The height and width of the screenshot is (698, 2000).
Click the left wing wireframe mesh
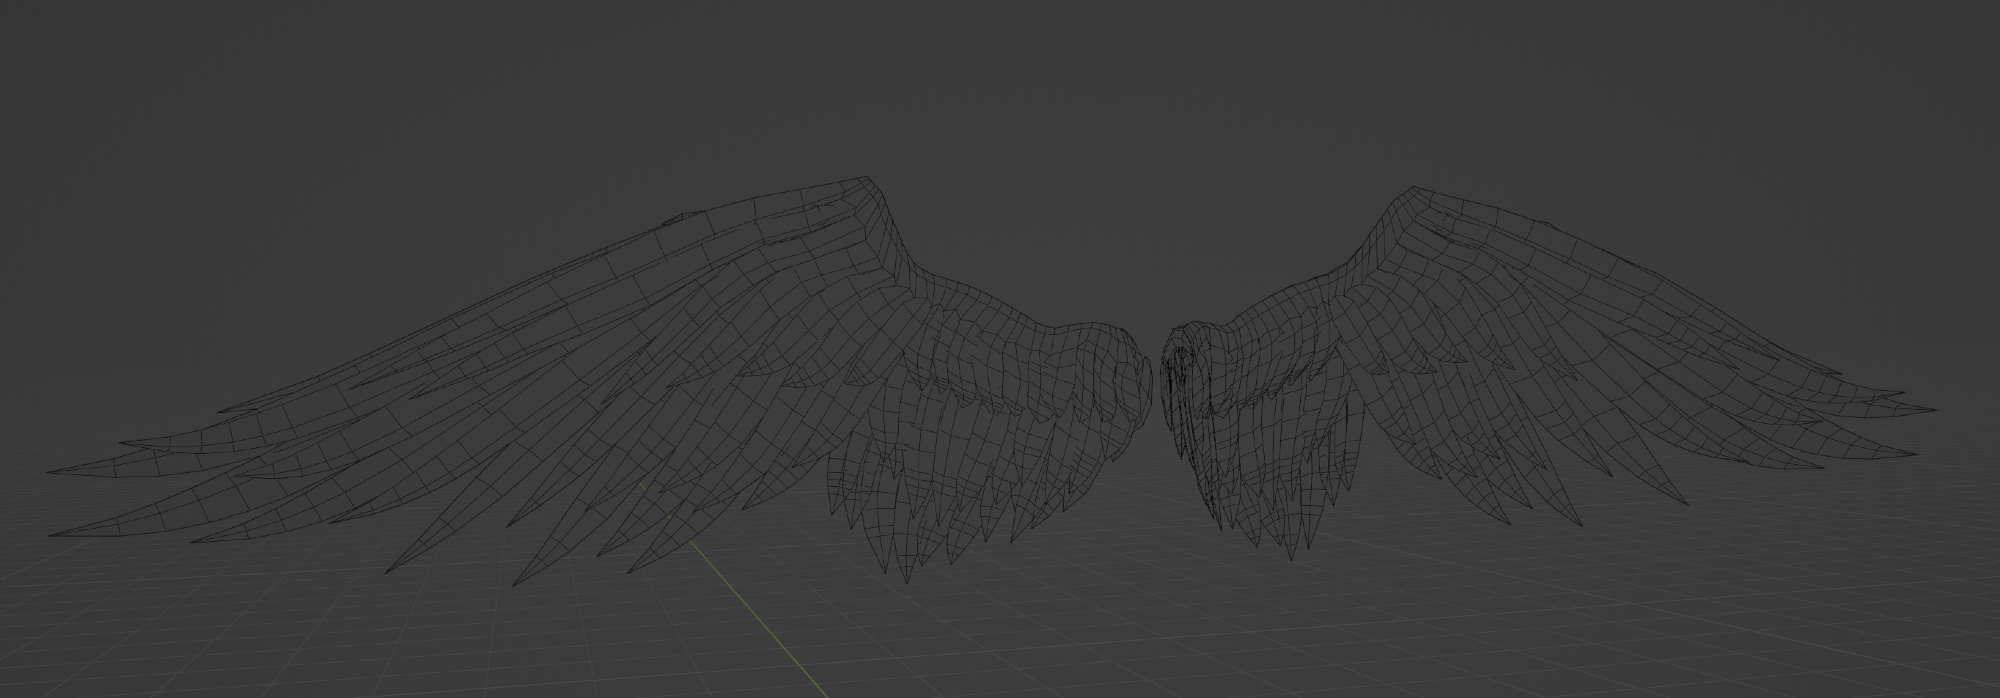(700, 380)
